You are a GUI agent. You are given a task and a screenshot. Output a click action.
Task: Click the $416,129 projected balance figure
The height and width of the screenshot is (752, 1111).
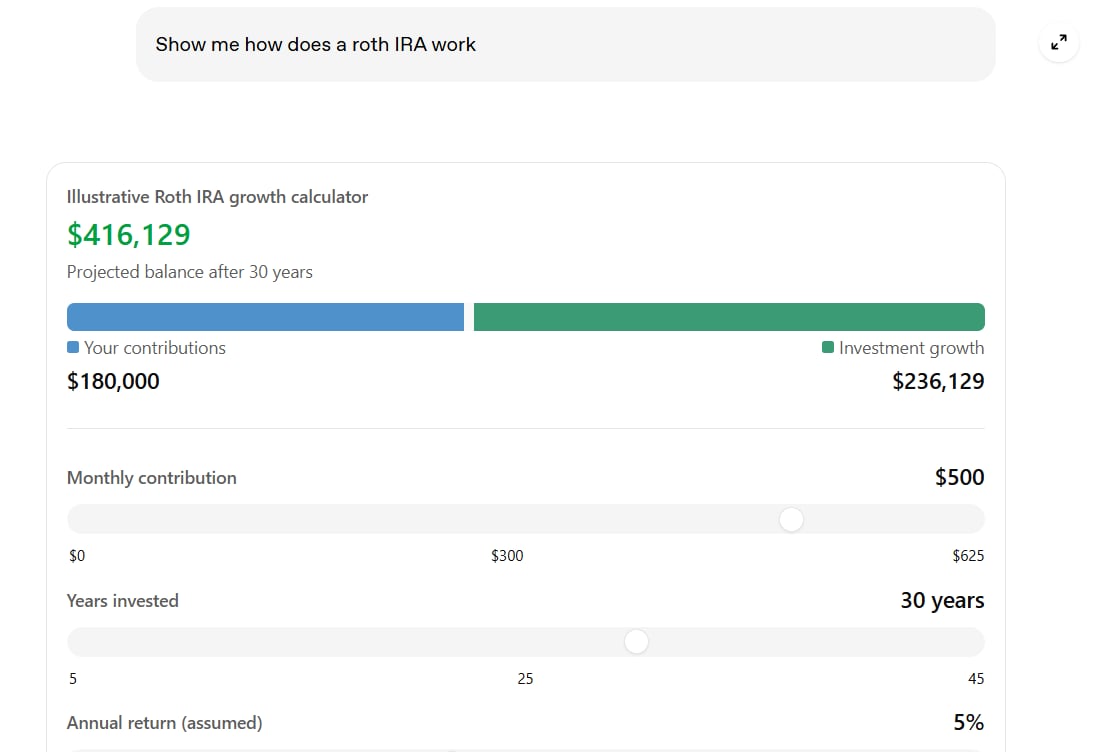(x=129, y=235)
